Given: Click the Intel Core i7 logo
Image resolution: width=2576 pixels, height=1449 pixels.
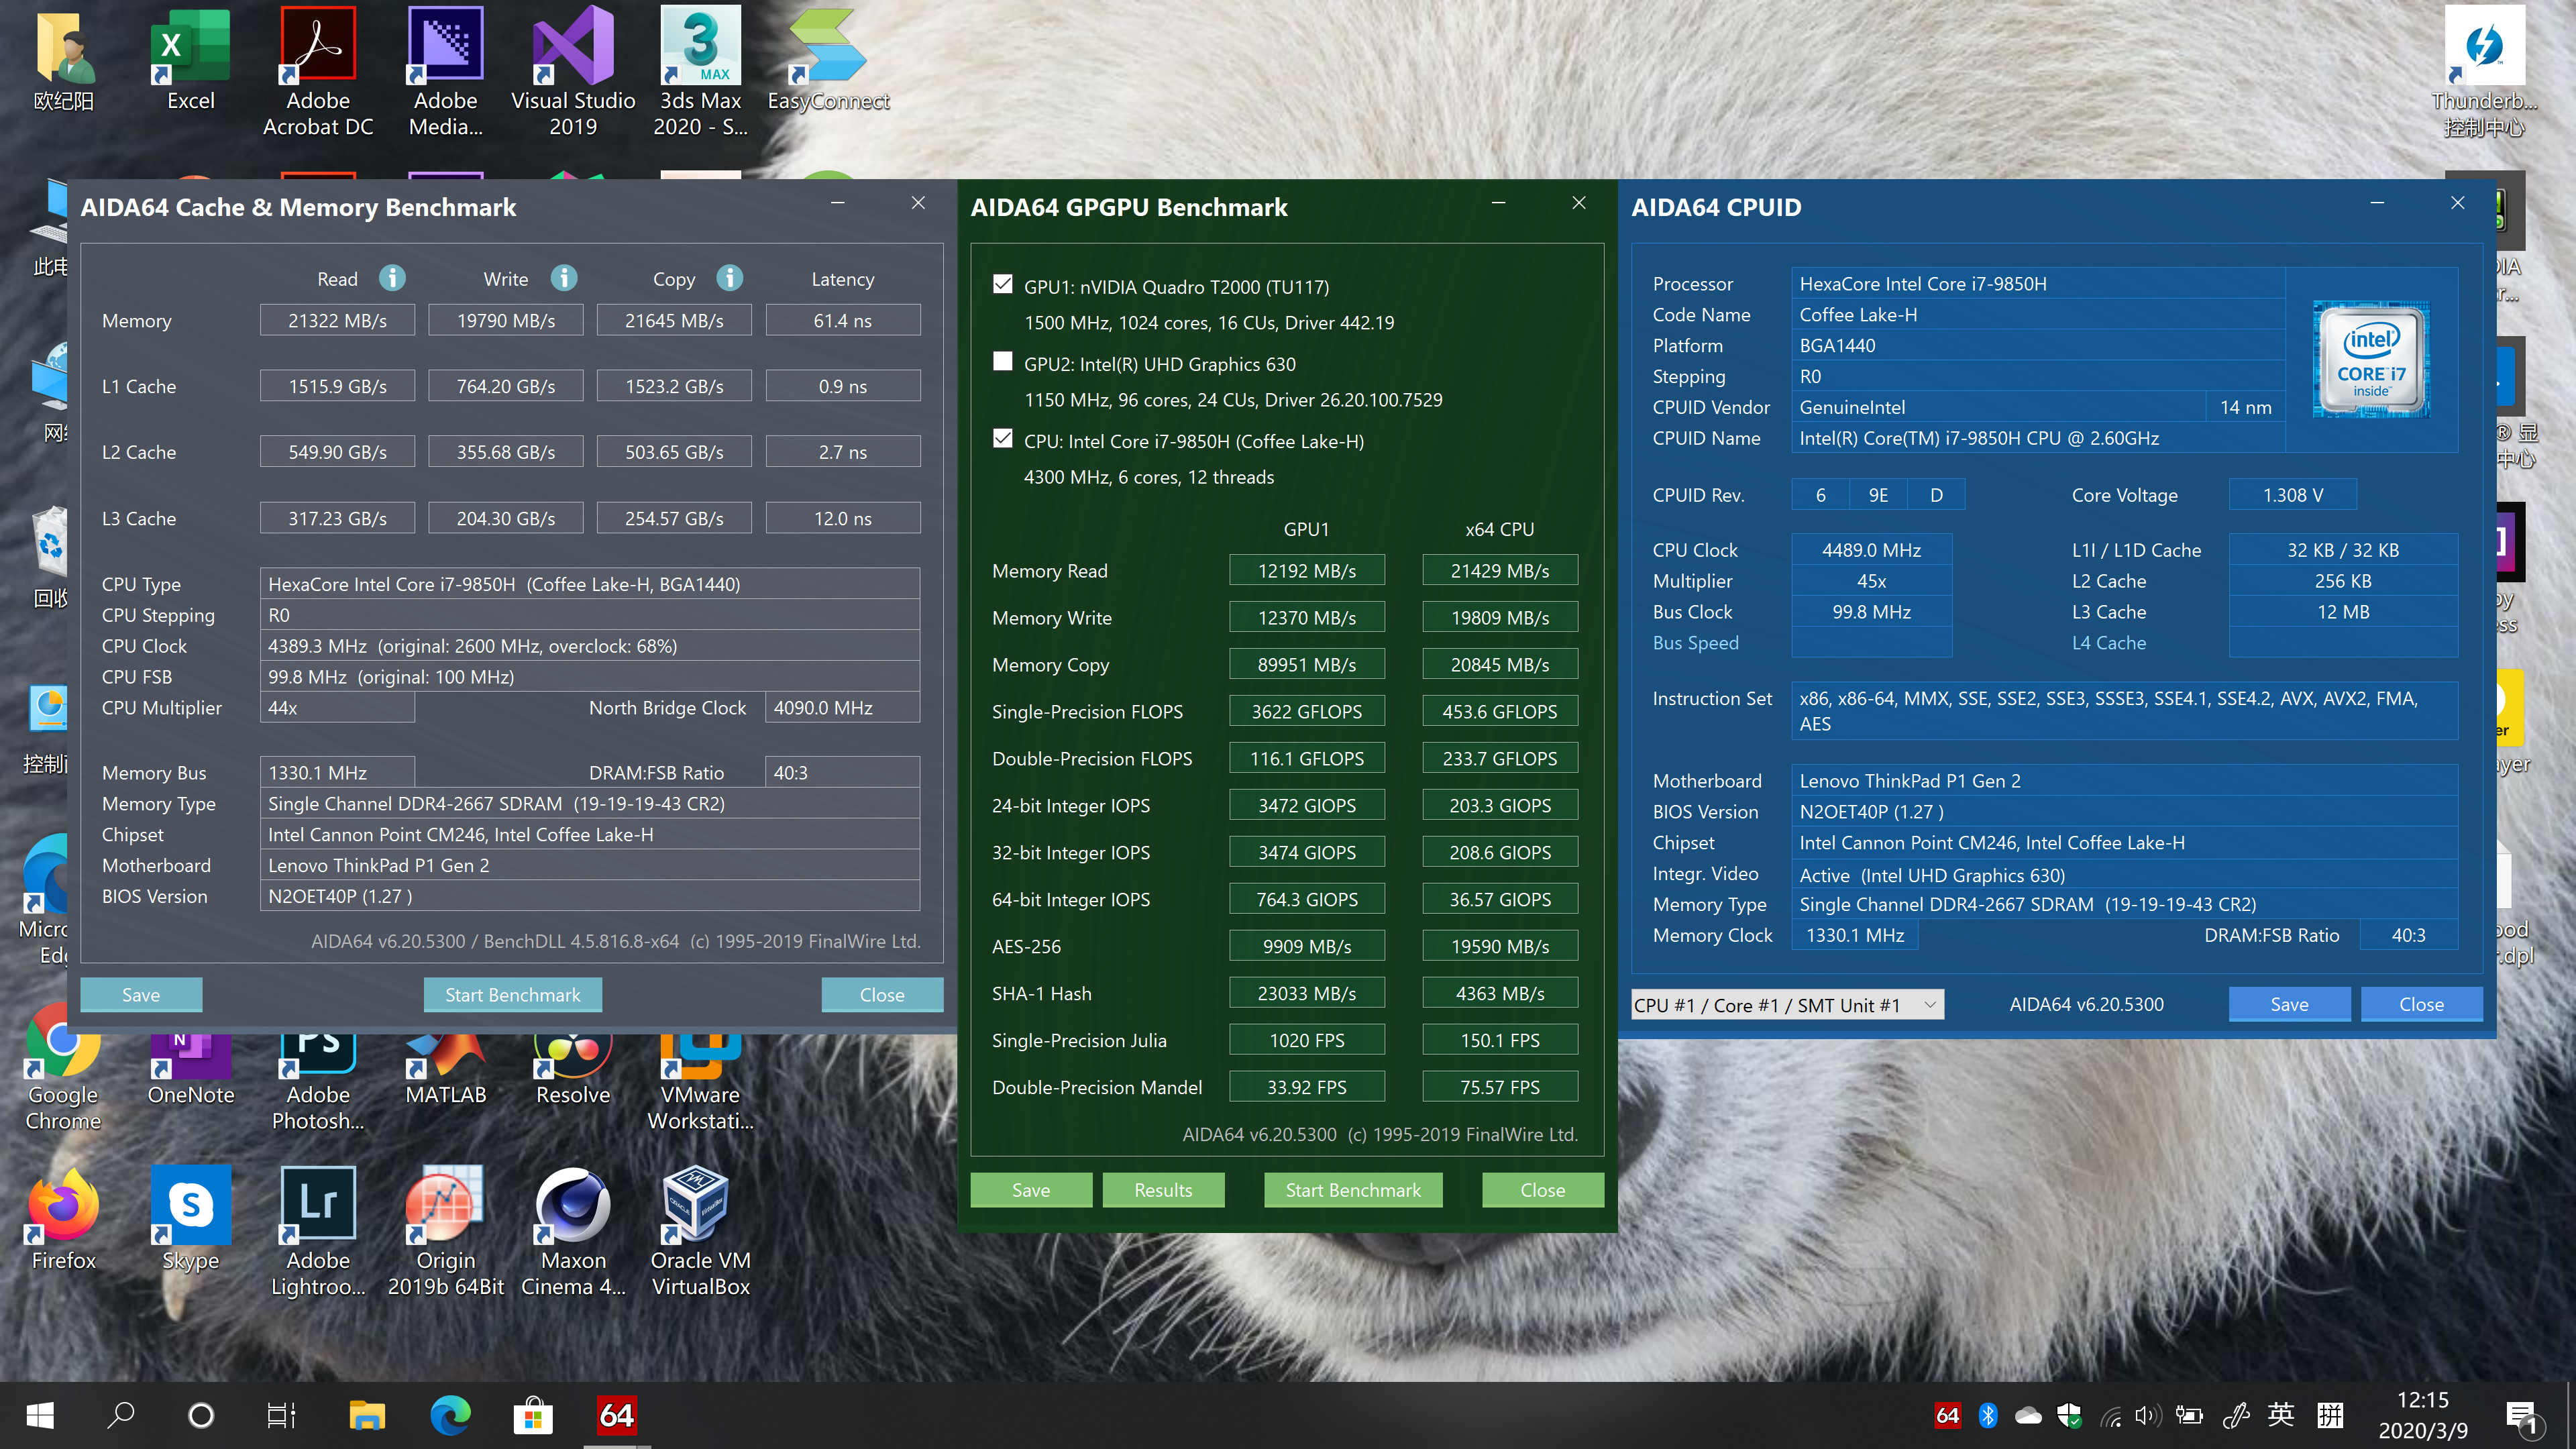Looking at the screenshot, I should coord(2372,360).
